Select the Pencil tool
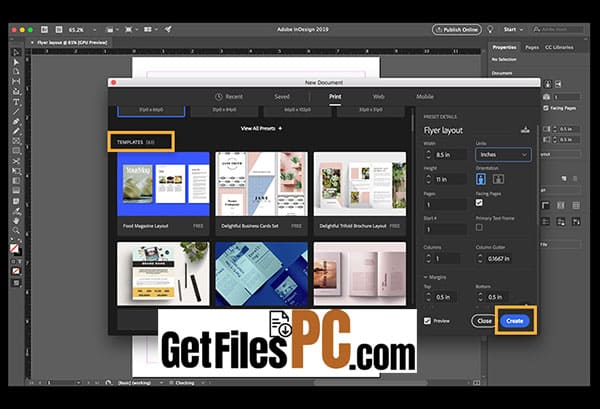The width and height of the screenshot is (600, 409). (16, 131)
